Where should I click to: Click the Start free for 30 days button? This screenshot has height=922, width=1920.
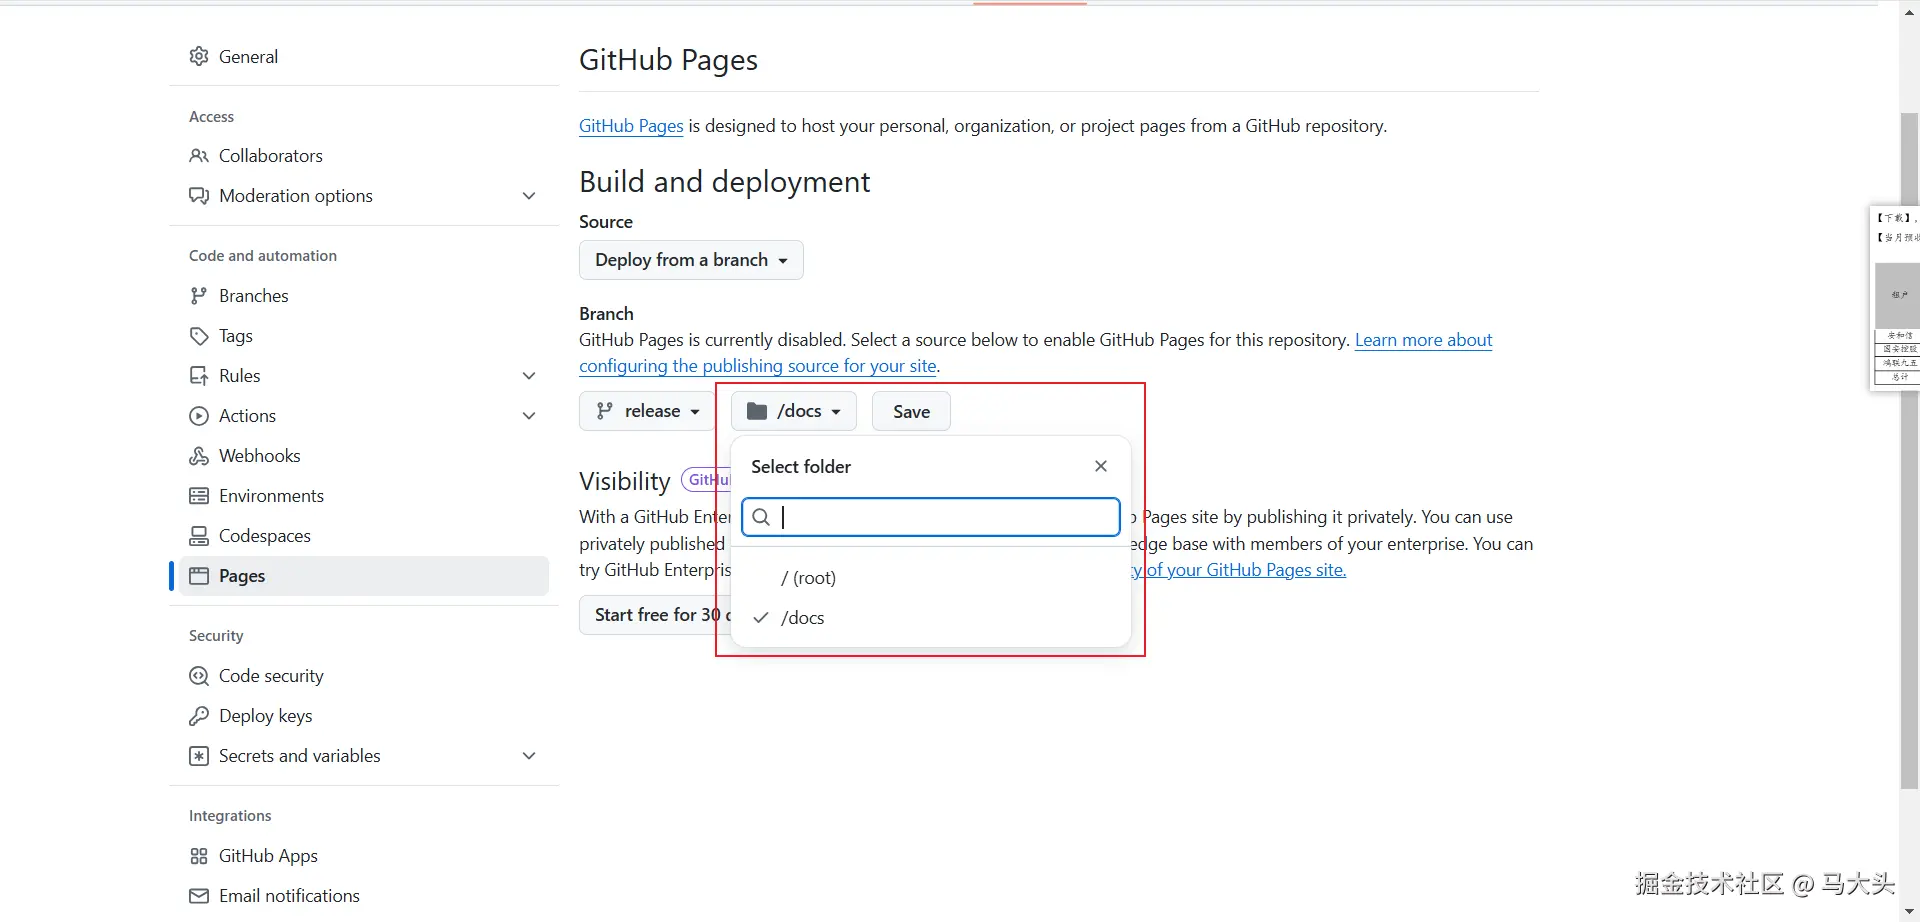pos(655,615)
